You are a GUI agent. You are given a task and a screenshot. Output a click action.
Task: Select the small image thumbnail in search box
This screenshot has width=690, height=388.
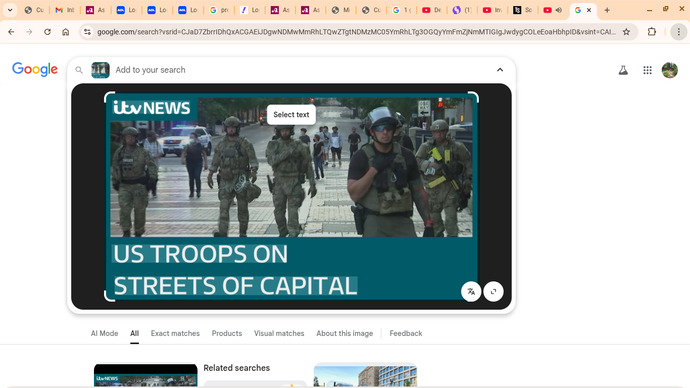click(x=100, y=70)
